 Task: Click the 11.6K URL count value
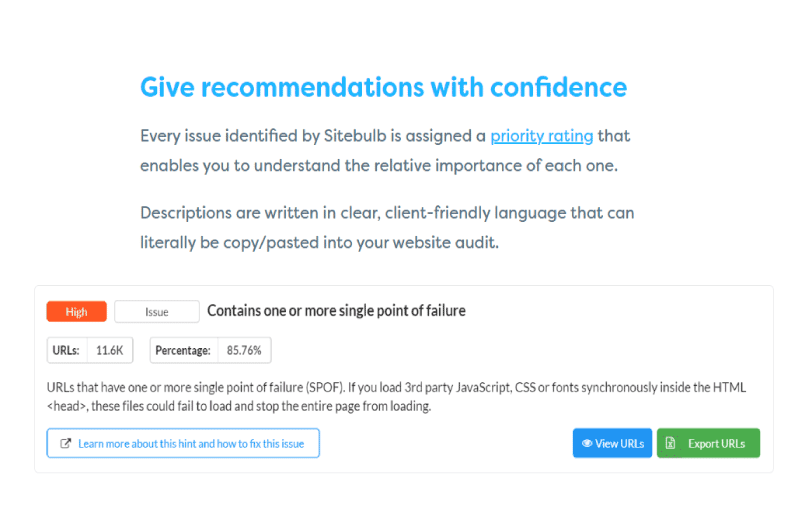110,350
